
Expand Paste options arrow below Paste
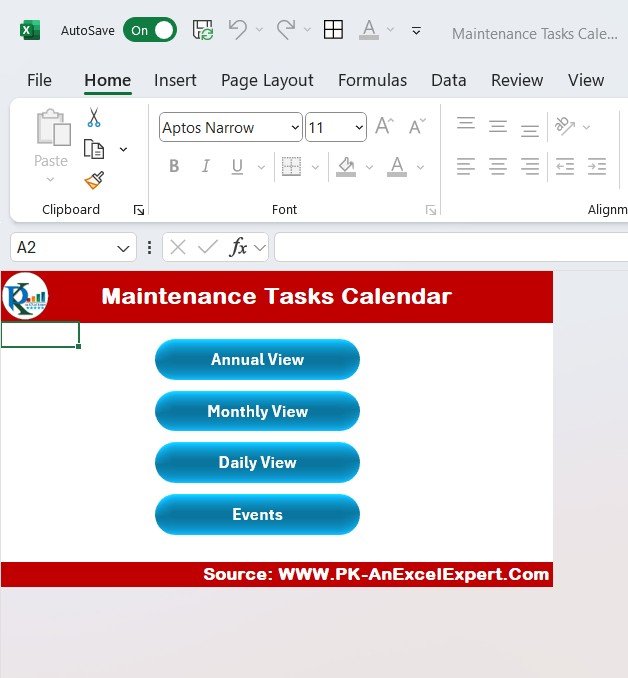pos(51,179)
